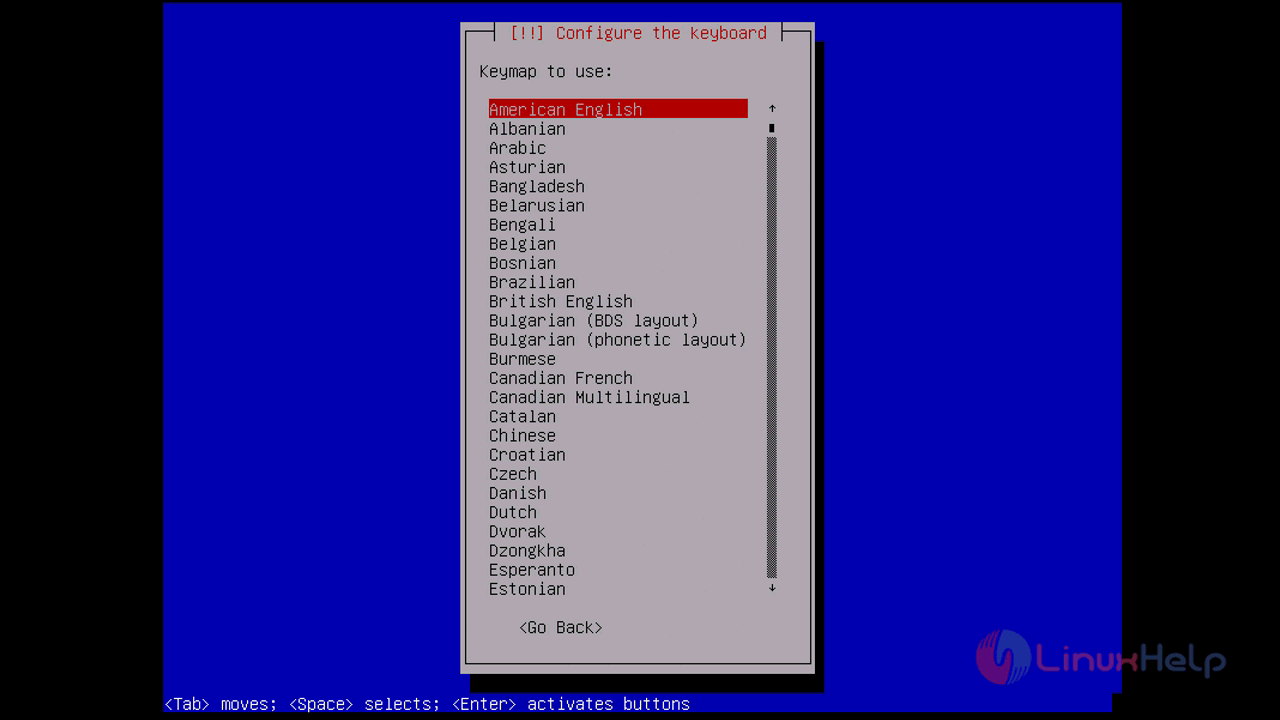Screen dimensions: 1280x720
Task: Select the American English keymap
Action: click(x=618, y=109)
